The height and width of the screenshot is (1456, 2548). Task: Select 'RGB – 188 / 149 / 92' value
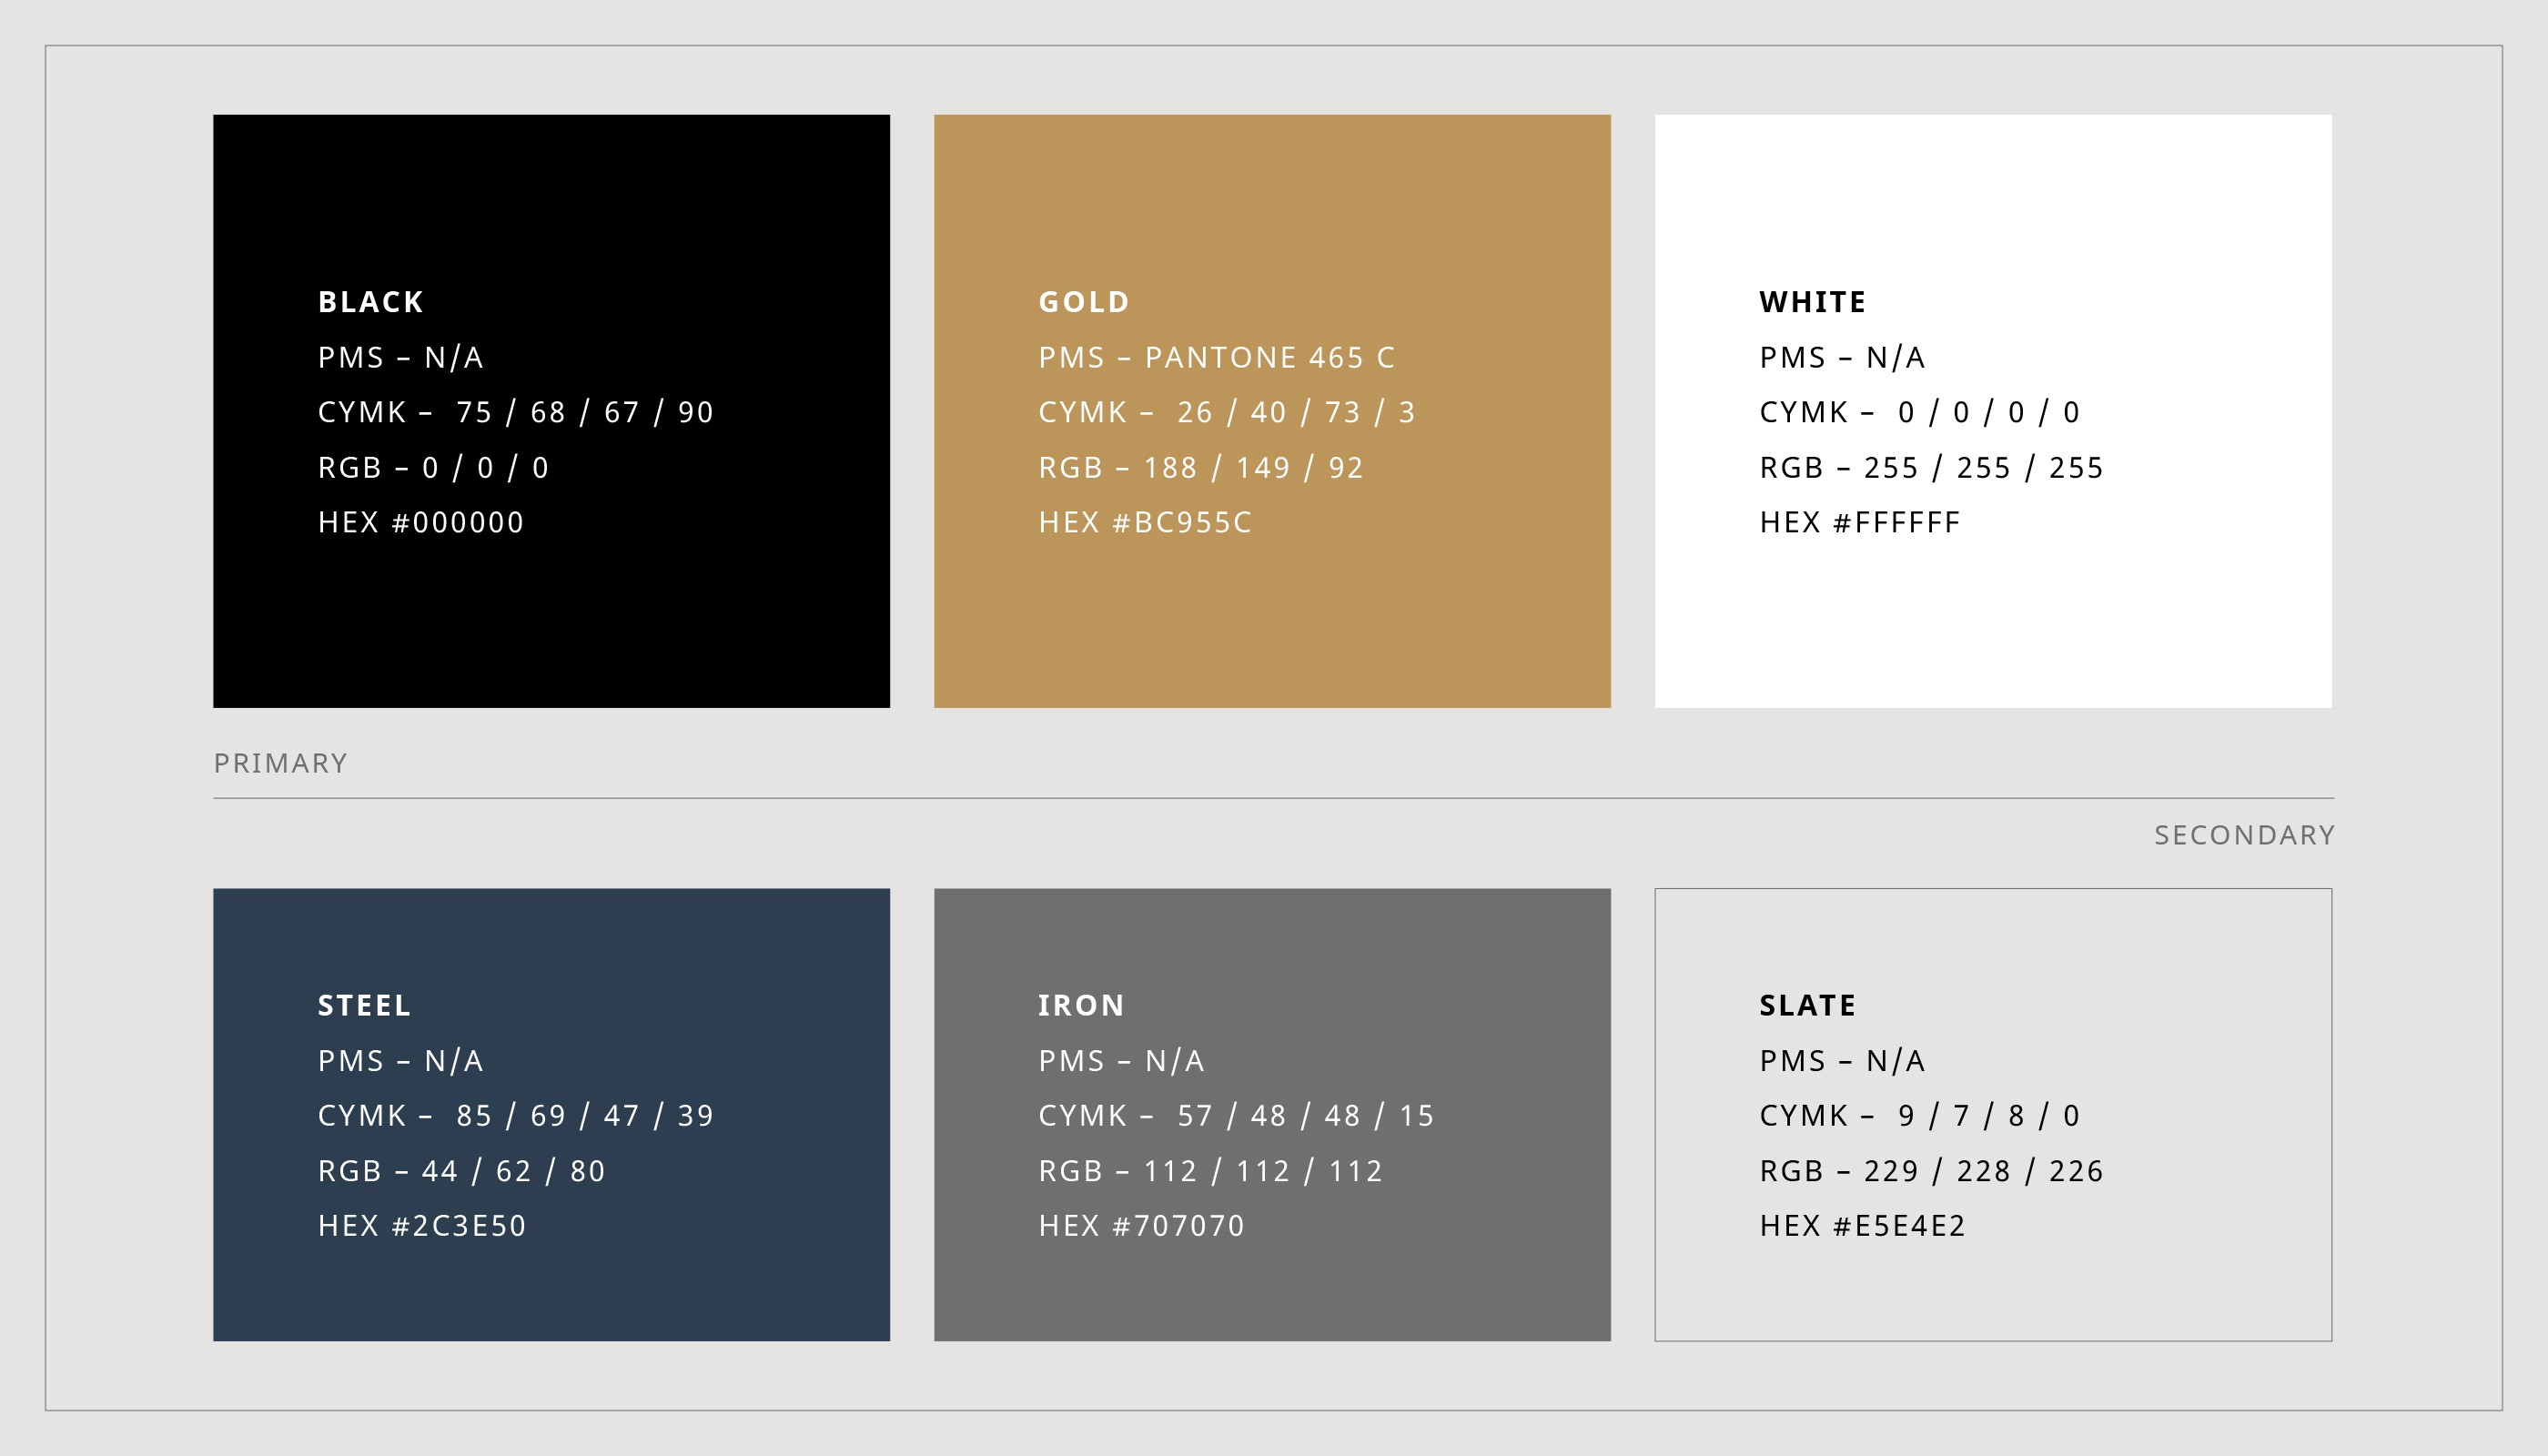click(x=1201, y=467)
